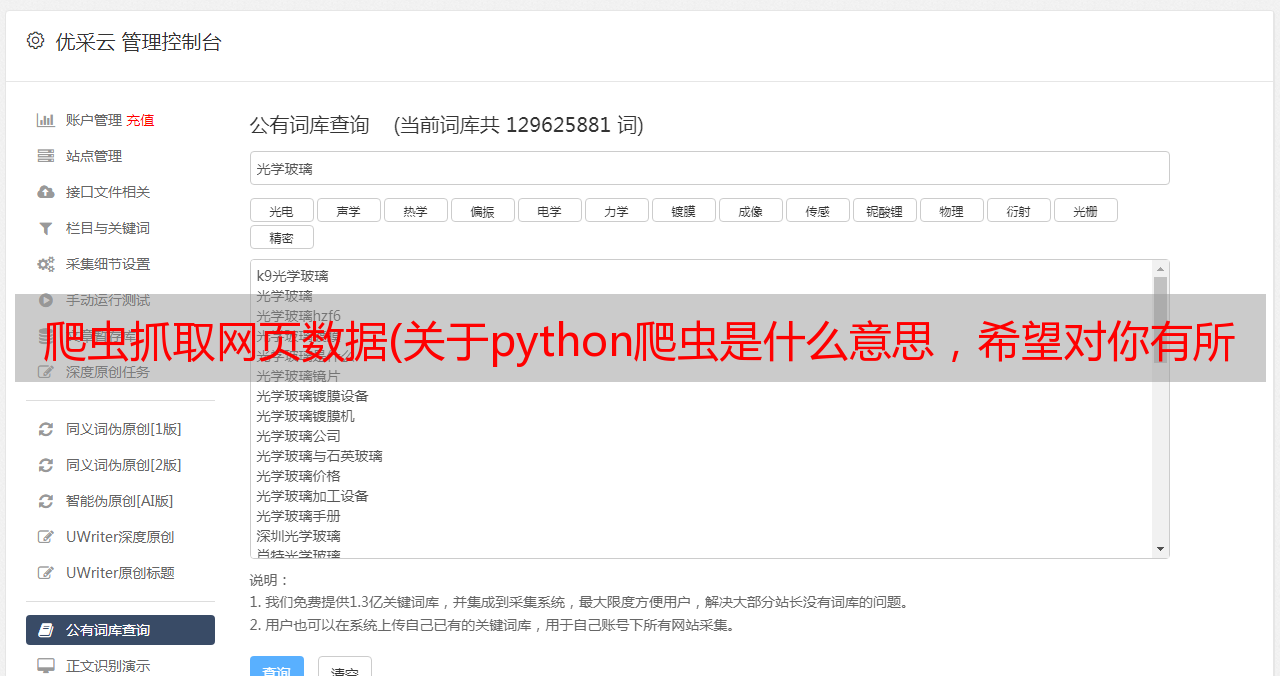Click the cloud upload icon for 接口文件相关
This screenshot has width=1280, height=676.
click(x=46, y=192)
